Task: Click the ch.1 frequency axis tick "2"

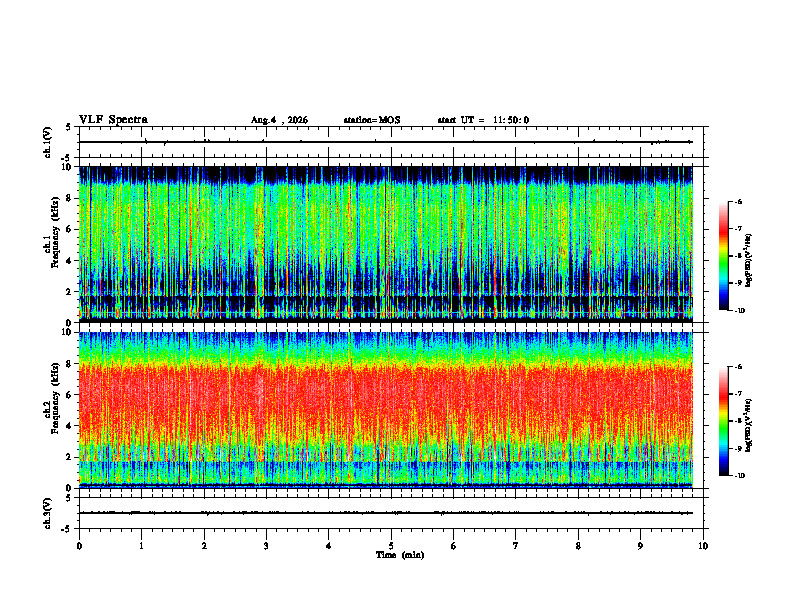Action: click(70, 291)
